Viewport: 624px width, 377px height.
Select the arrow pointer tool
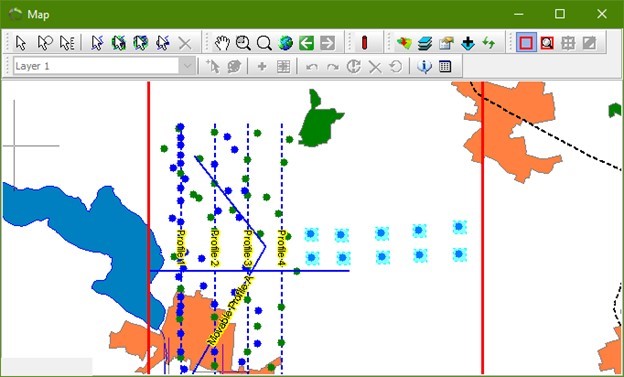[x=21, y=43]
